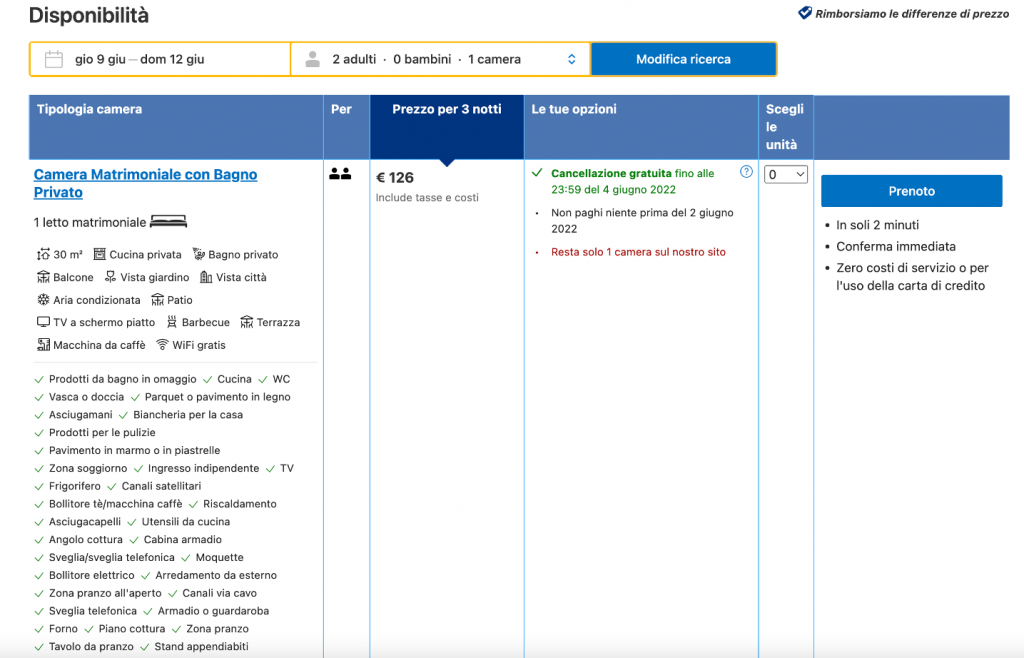Open the date range picker
Image resolution: width=1024 pixels, height=658 pixels.
pyautogui.click(x=140, y=59)
